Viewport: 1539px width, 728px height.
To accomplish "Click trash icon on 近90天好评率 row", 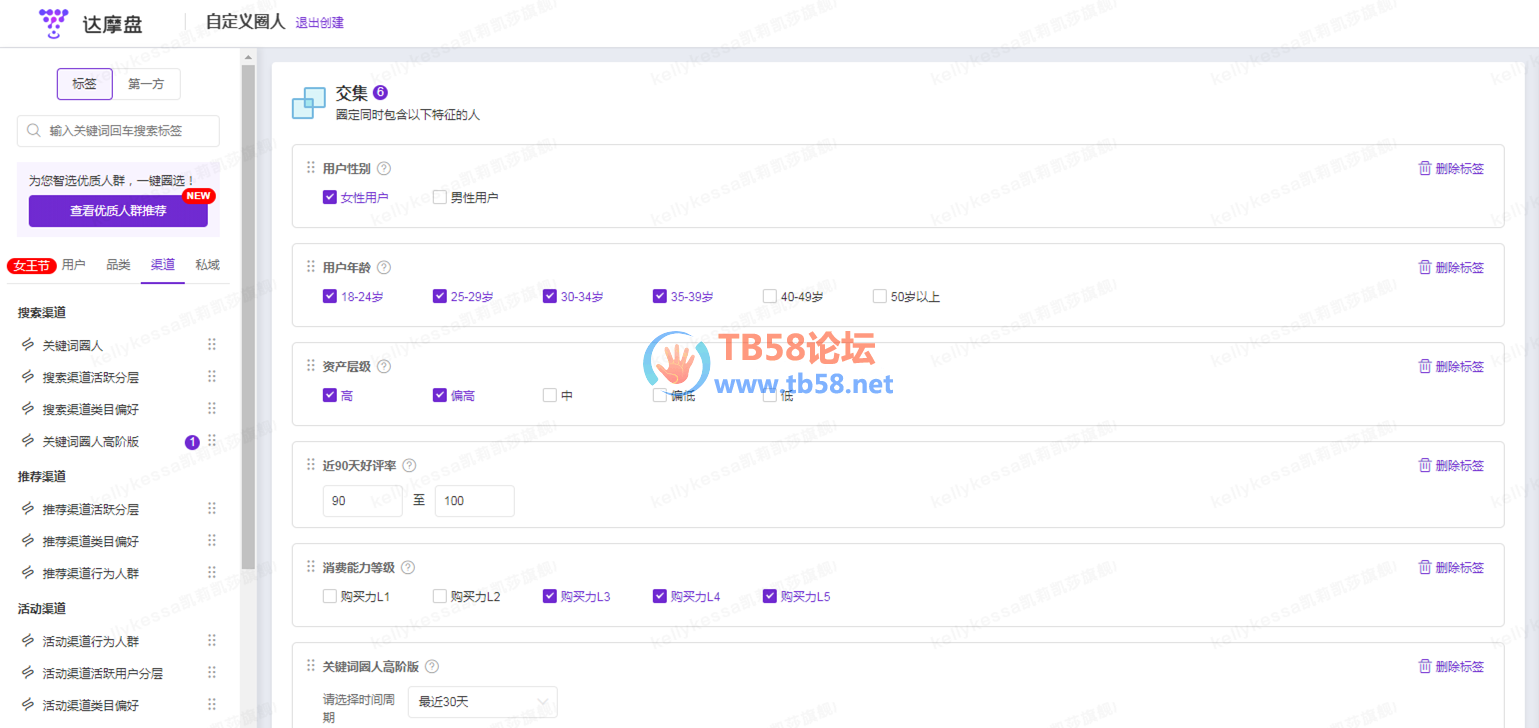I will [1424, 465].
